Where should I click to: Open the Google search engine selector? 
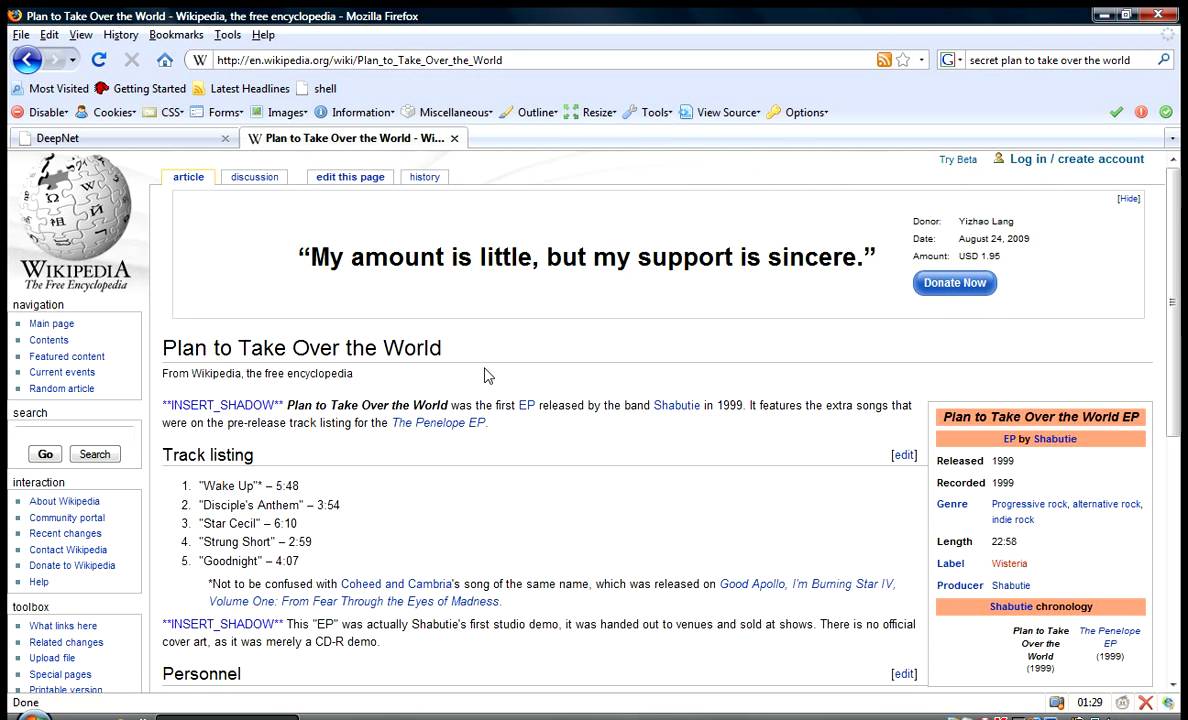point(951,60)
